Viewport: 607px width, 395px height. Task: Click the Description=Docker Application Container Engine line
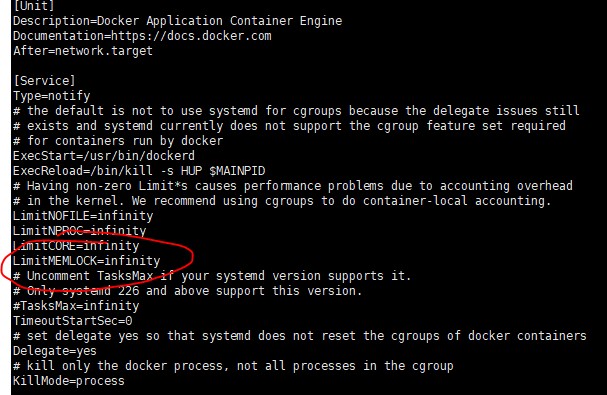[178, 21]
